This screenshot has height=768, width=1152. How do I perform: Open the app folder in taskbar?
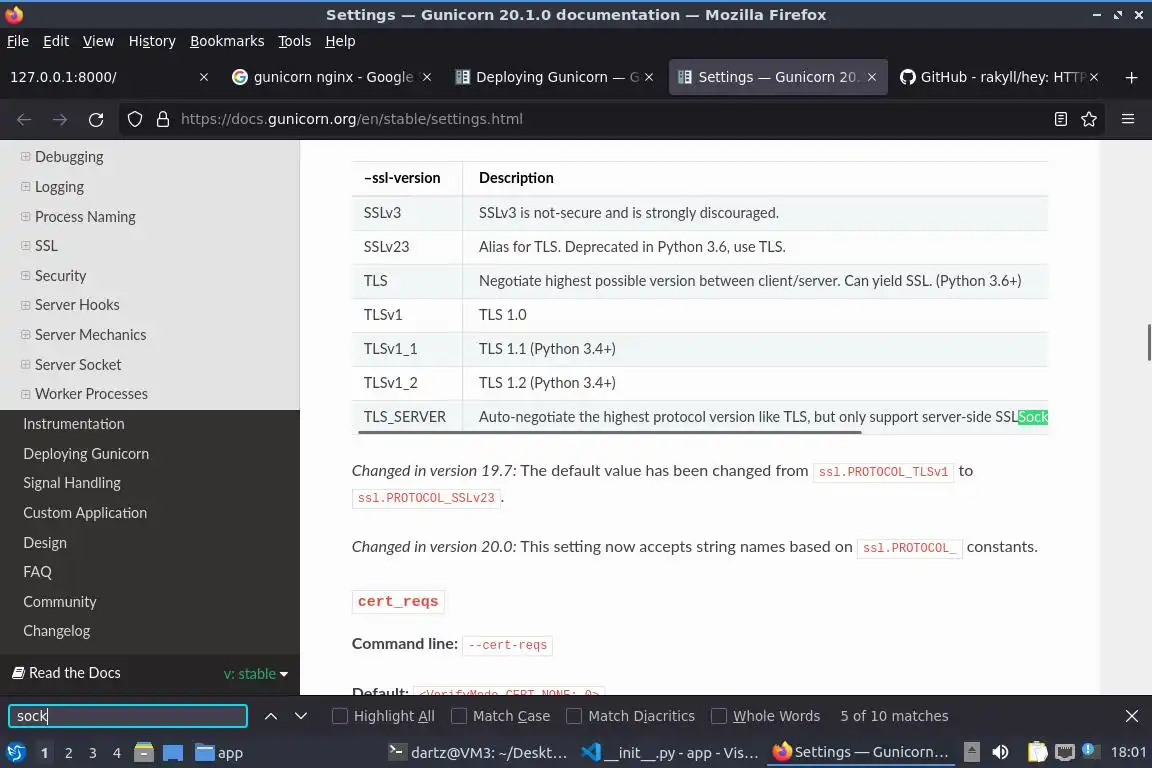pos(219,753)
